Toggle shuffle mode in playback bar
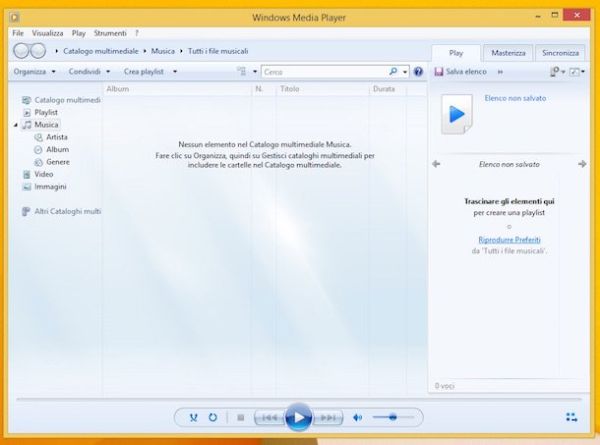Image resolution: width=600 pixels, height=445 pixels. 194,417
